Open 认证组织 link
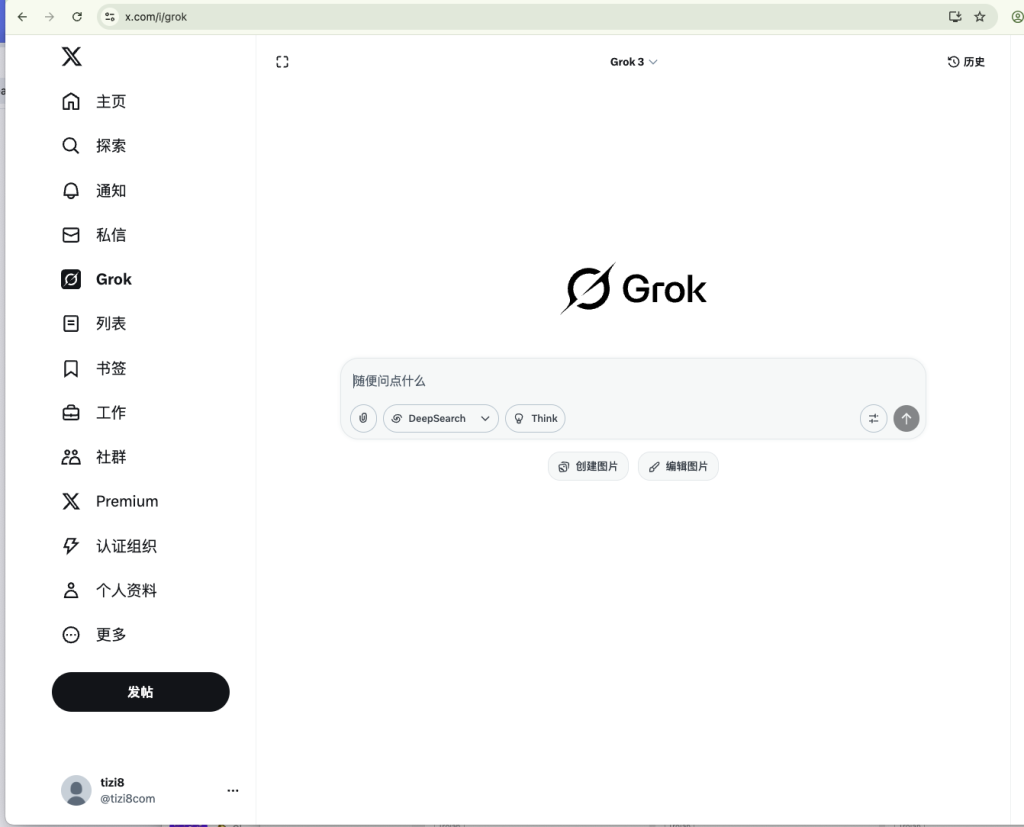Image resolution: width=1024 pixels, height=827 pixels. [126, 546]
